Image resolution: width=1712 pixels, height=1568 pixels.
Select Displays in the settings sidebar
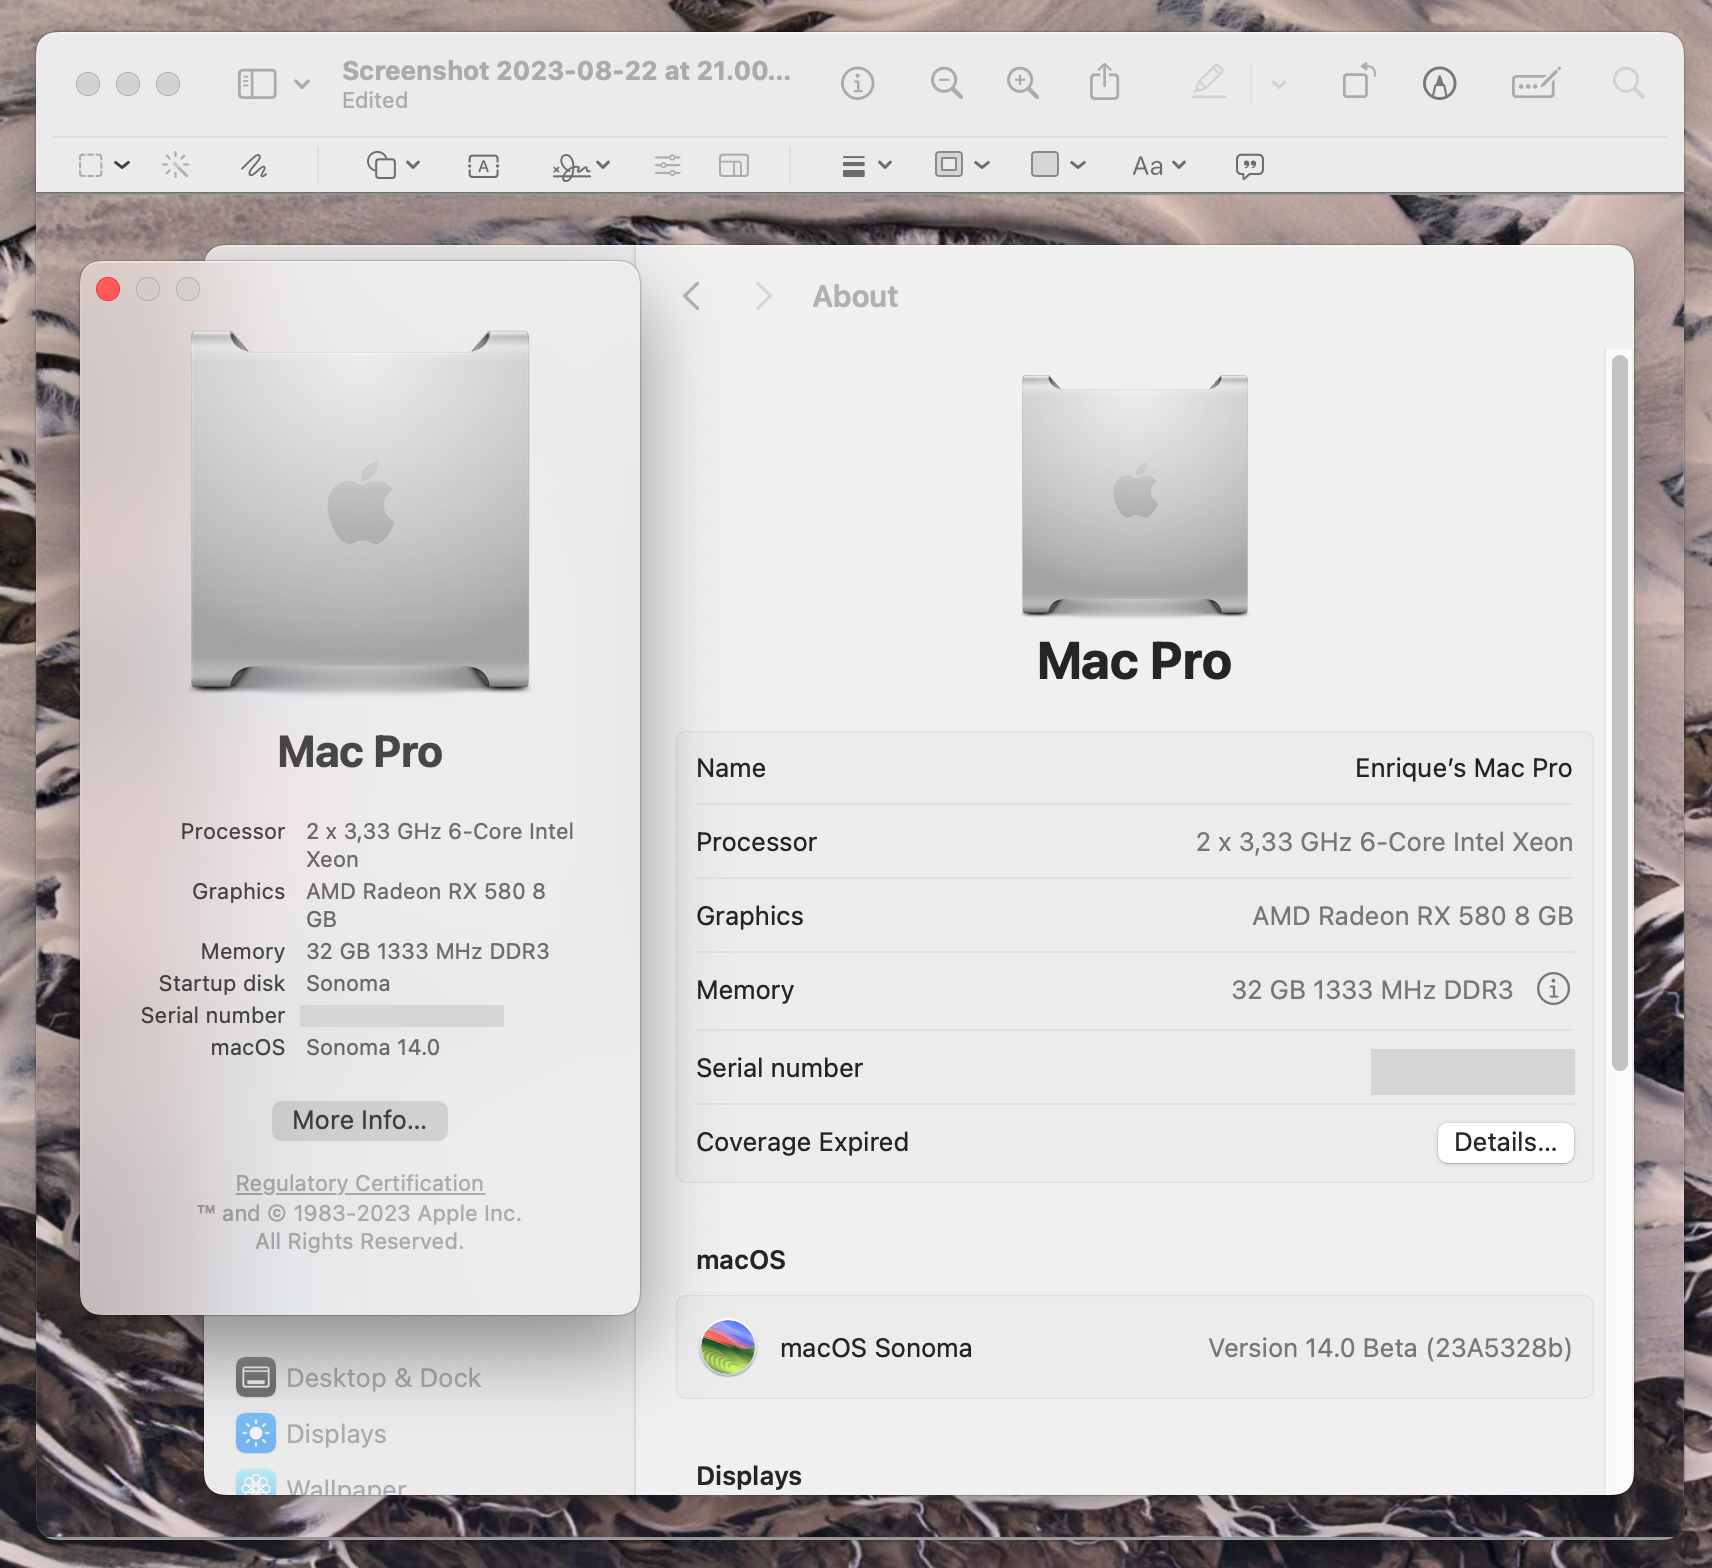point(312,1434)
